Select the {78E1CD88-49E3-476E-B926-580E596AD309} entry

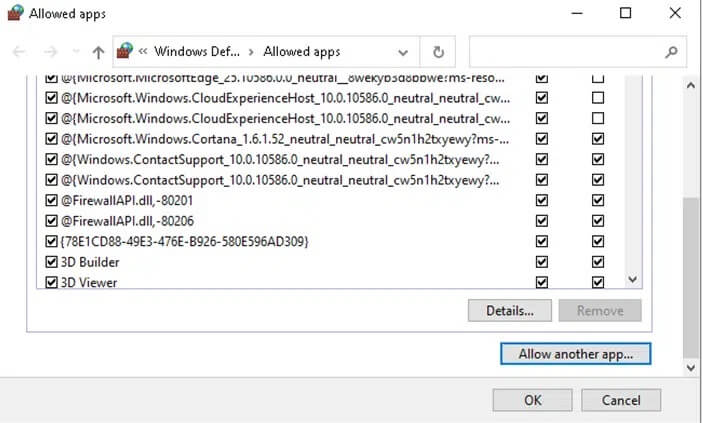pyautogui.click(x=184, y=241)
